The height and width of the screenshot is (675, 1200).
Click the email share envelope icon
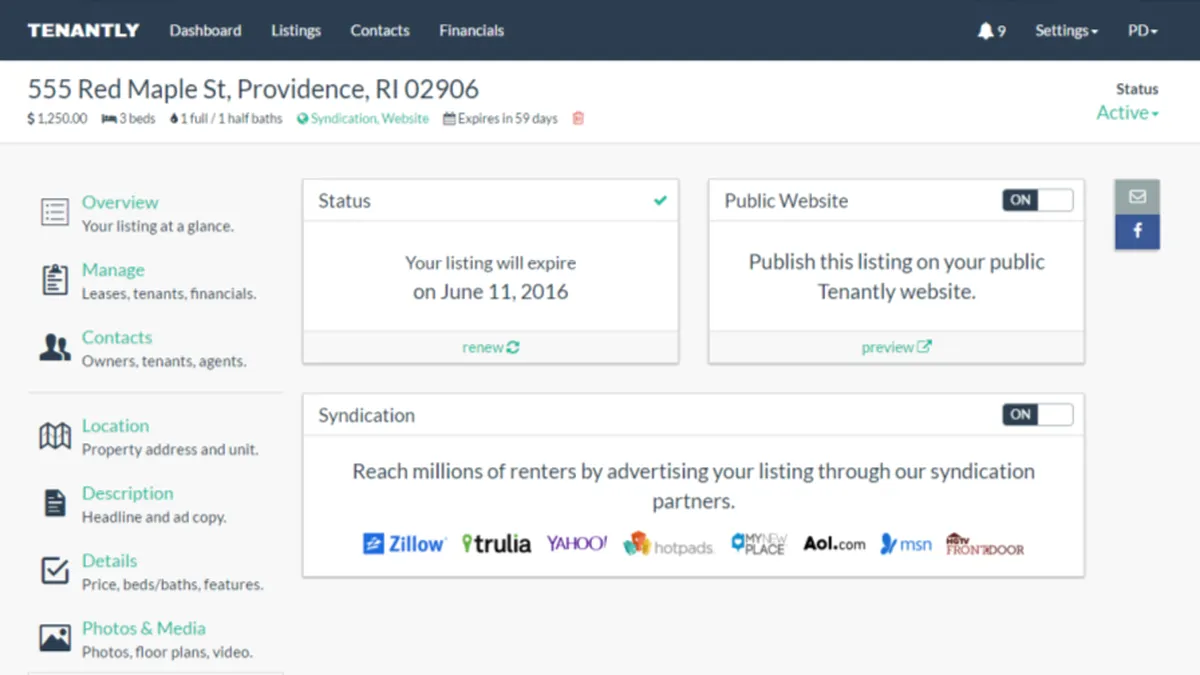point(1137,197)
